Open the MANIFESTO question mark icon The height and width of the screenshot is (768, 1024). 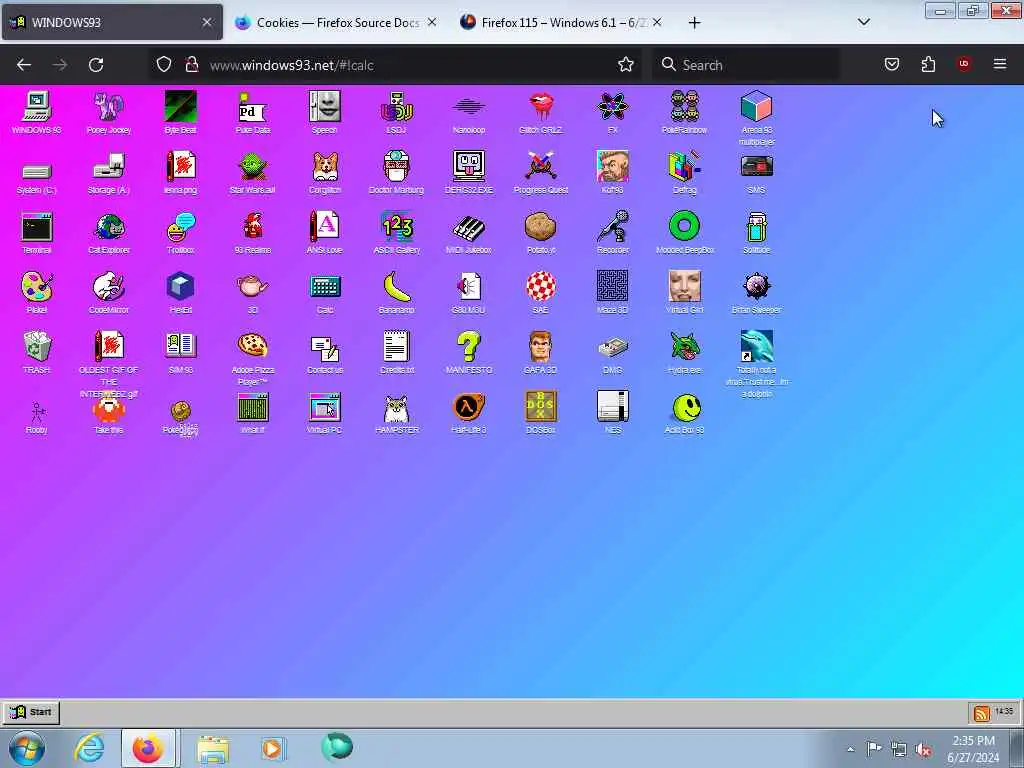468,346
